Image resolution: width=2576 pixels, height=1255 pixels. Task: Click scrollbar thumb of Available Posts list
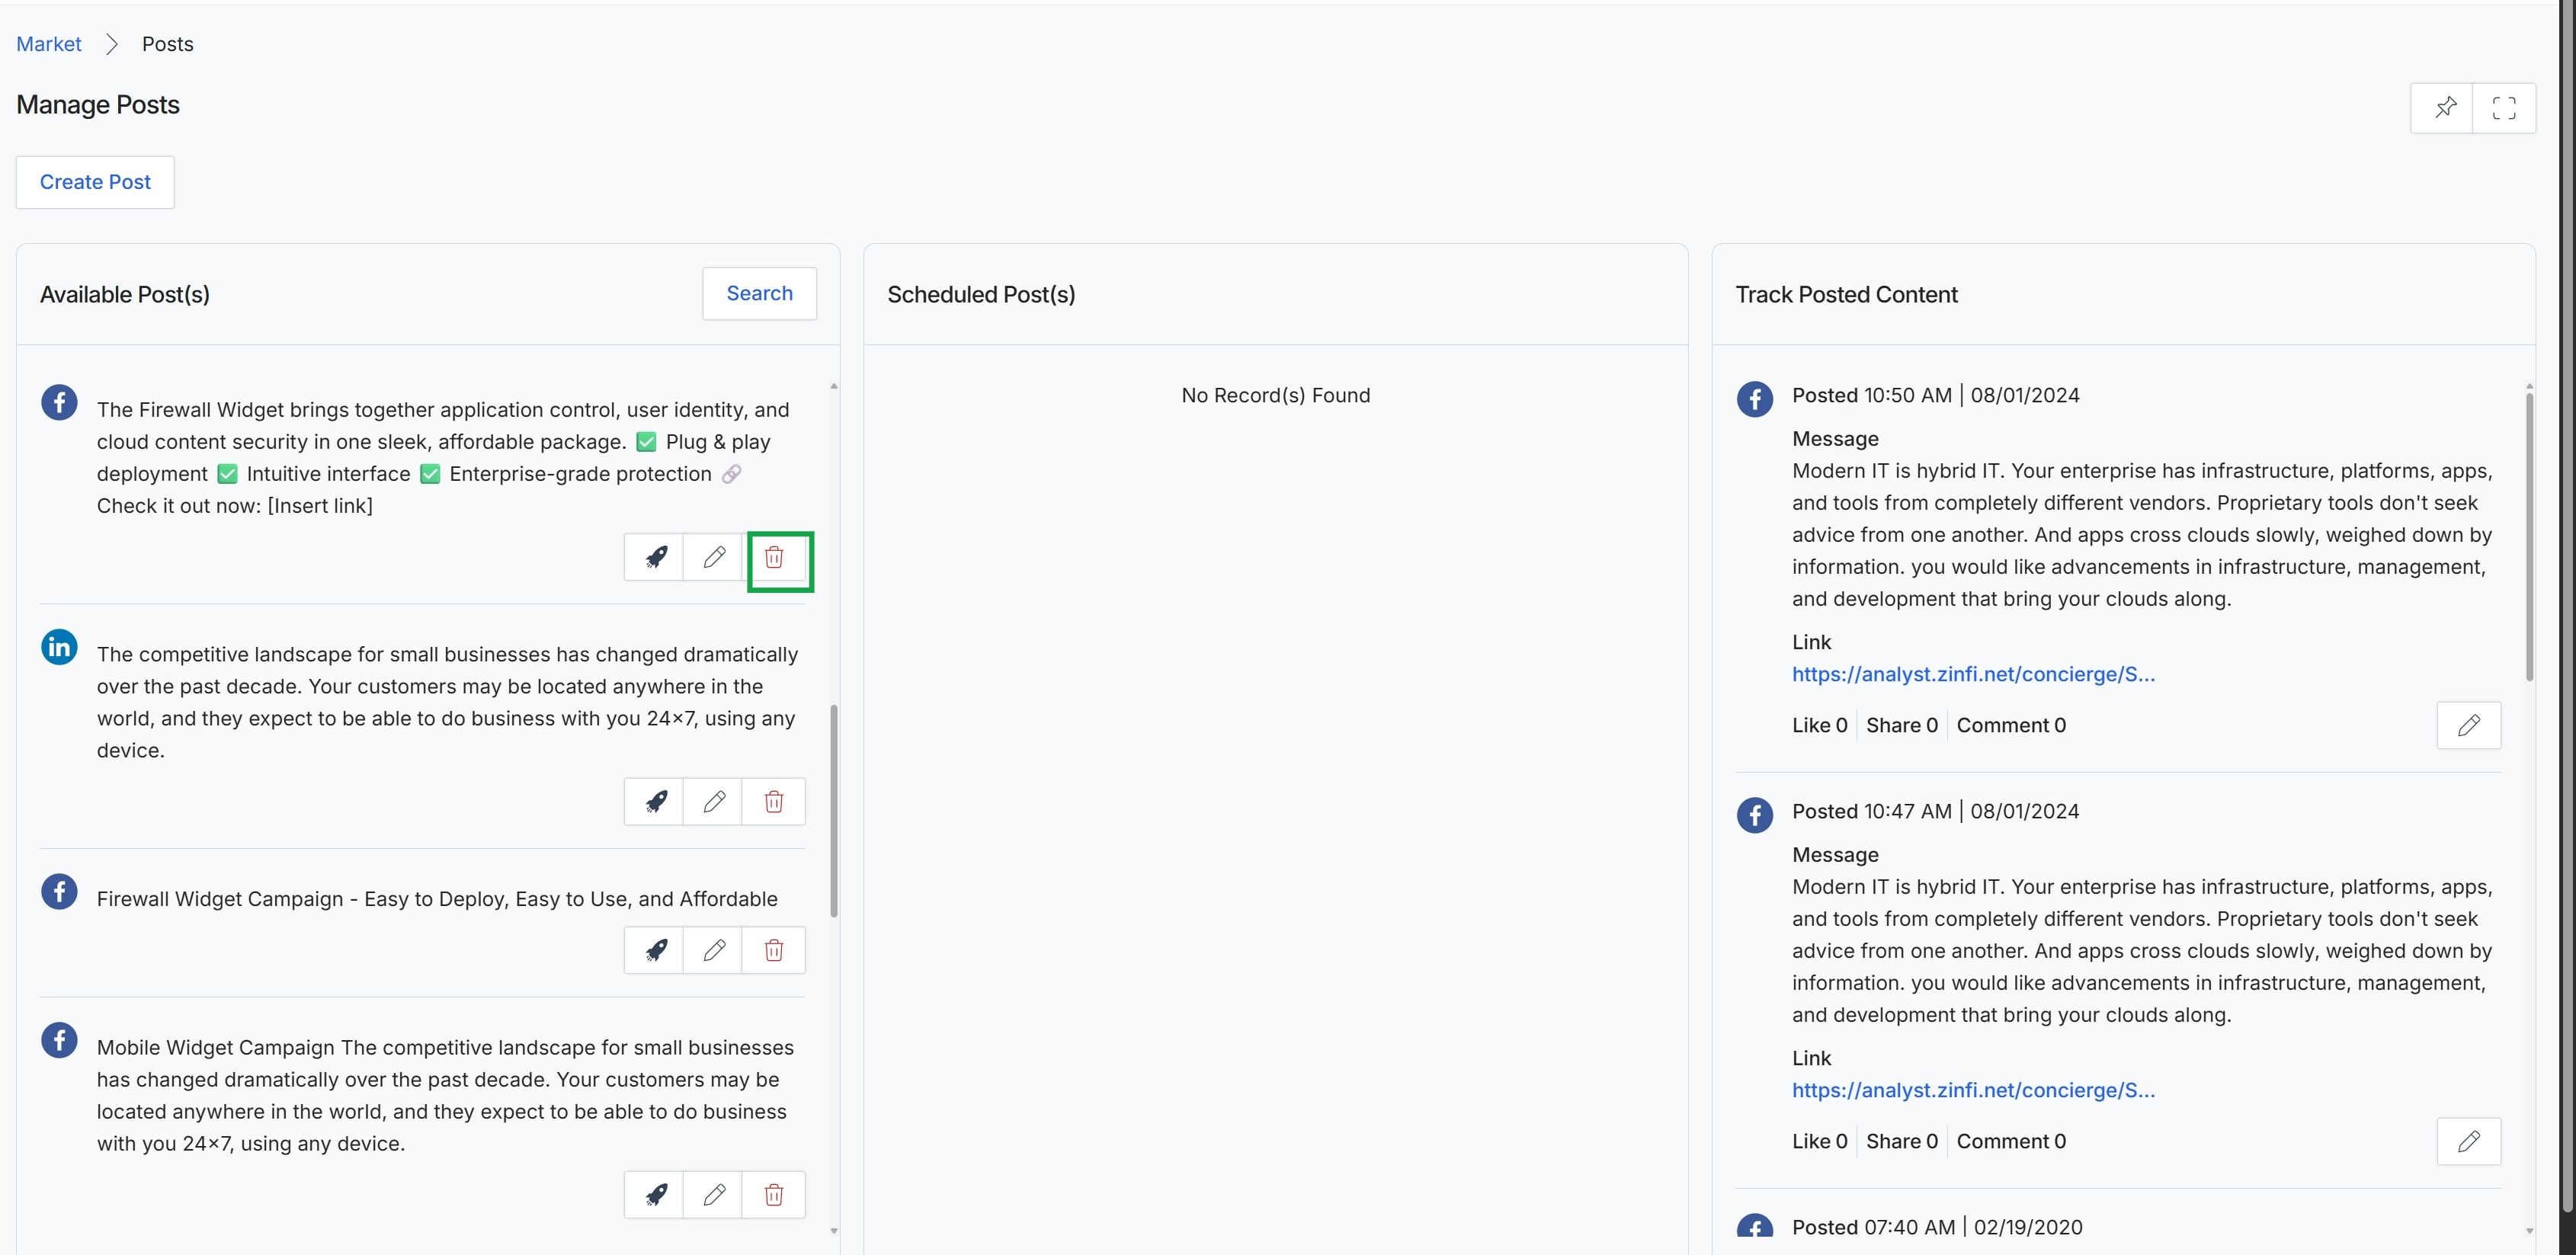coord(834,811)
